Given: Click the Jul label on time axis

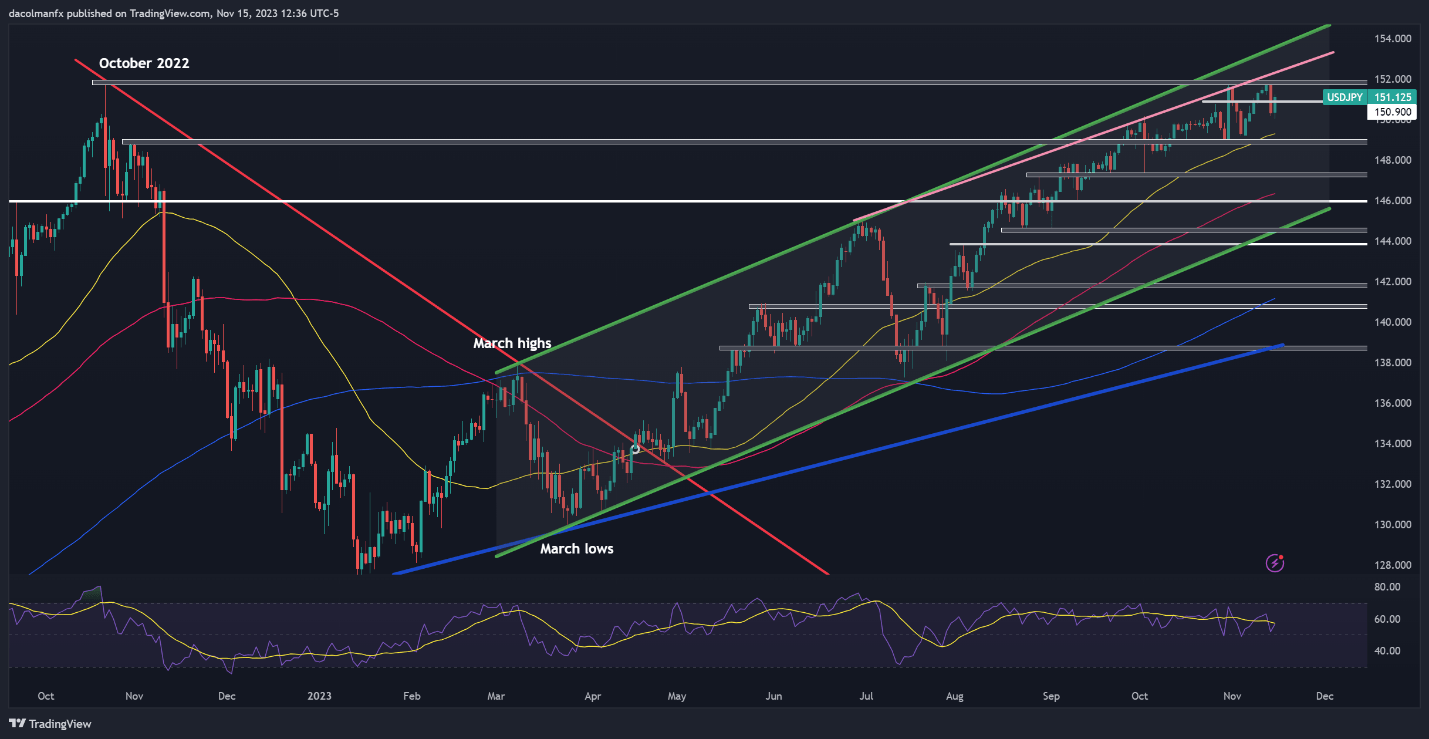Looking at the screenshot, I should click(x=866, y=694).
